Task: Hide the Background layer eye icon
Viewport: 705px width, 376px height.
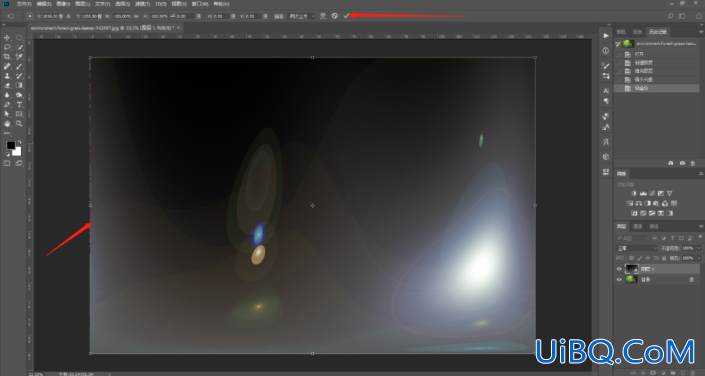Action: (619, 279)
